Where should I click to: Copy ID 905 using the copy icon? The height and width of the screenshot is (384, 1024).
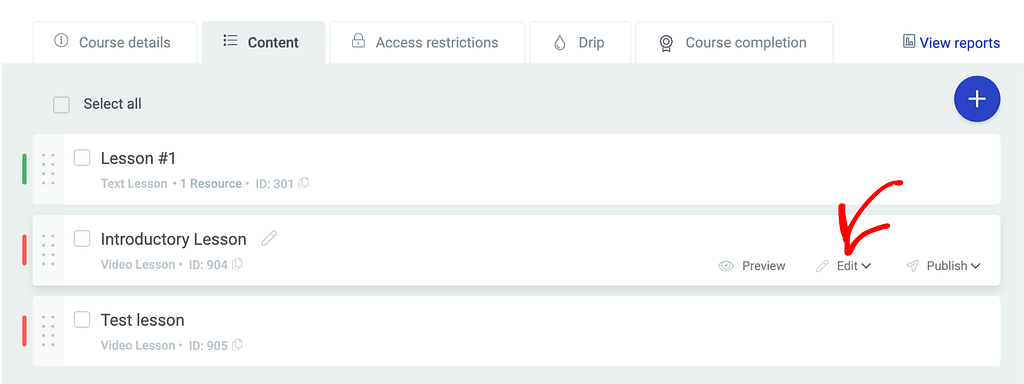[x=237, y=345]
